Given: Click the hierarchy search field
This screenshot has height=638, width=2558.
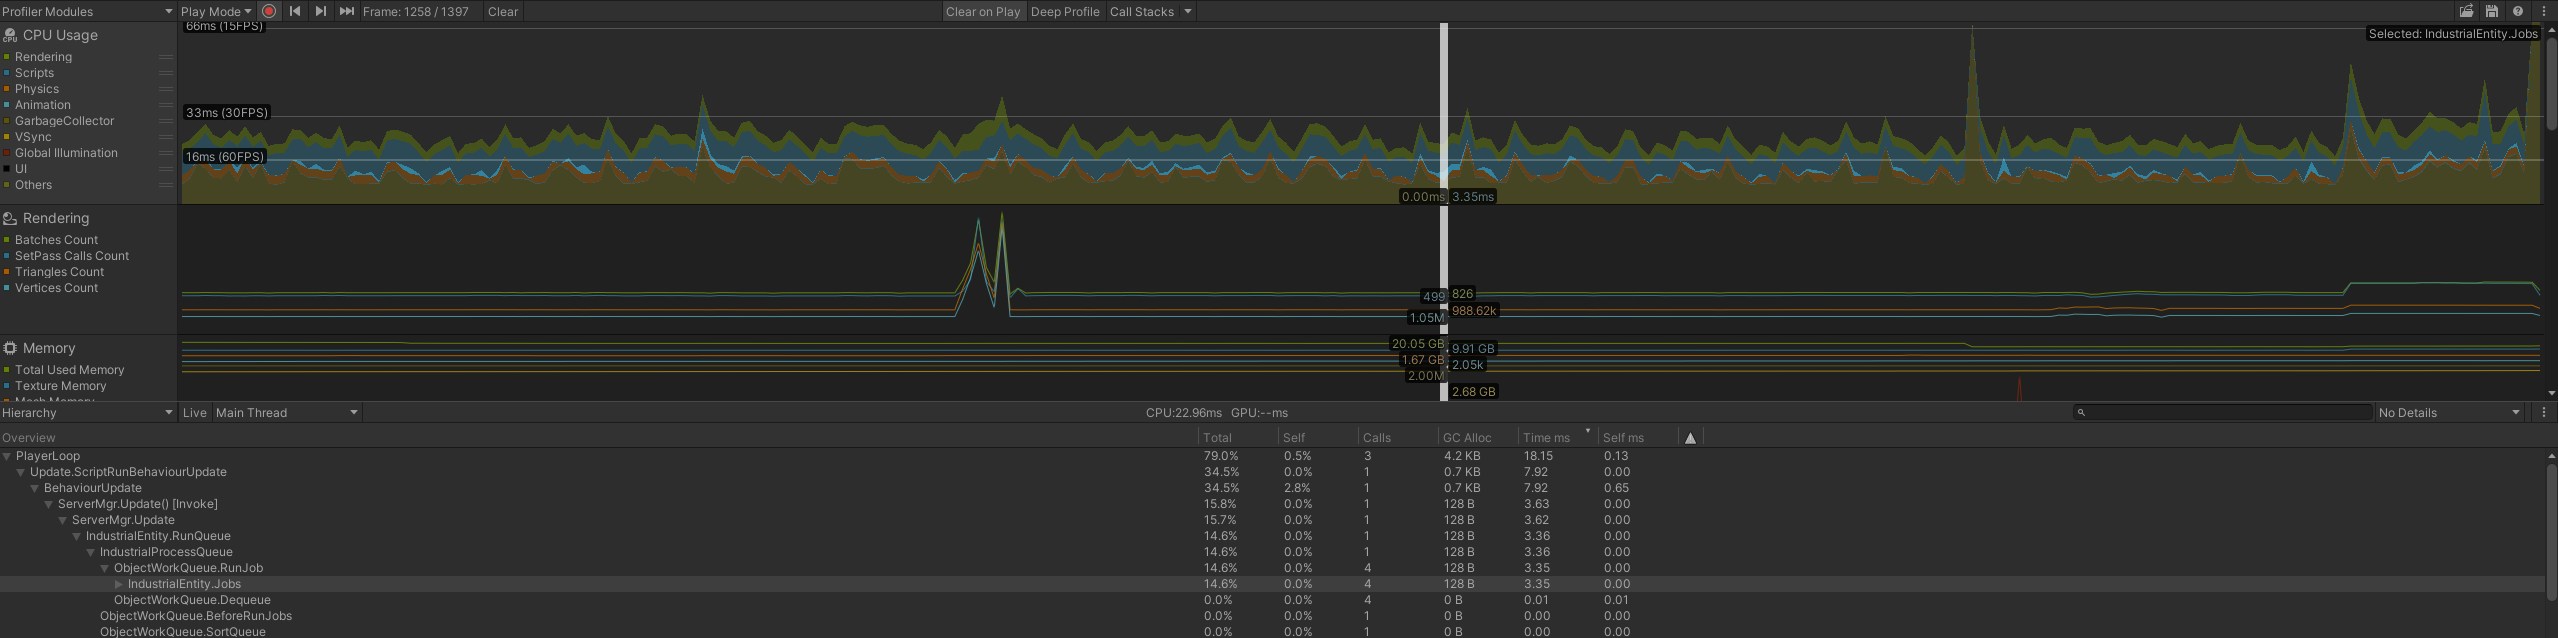Looking at the screenshot, I should (x=2222, y=412).
